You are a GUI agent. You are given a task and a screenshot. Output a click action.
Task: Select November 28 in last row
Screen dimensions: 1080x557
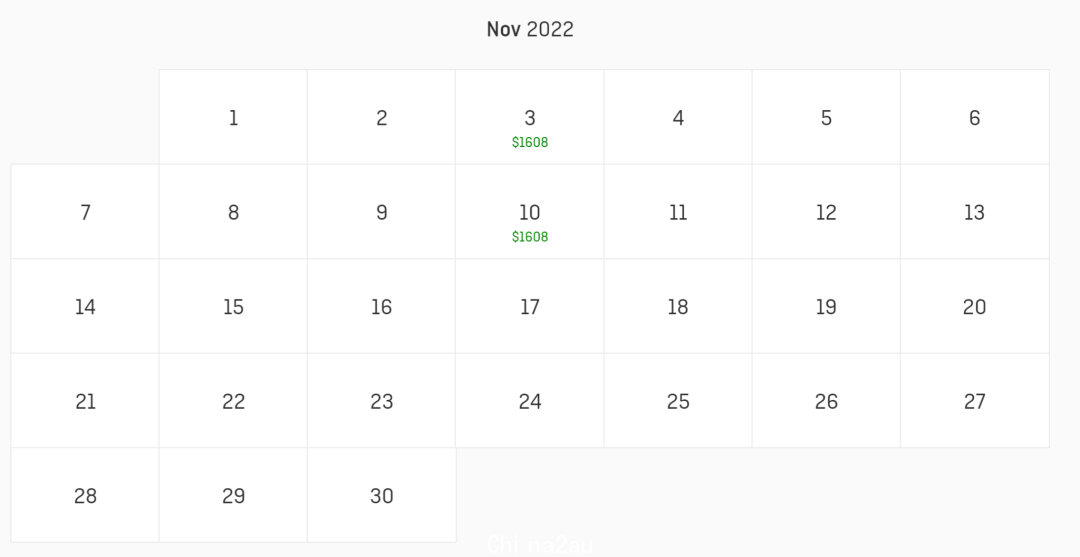click(x=85, y=495)
